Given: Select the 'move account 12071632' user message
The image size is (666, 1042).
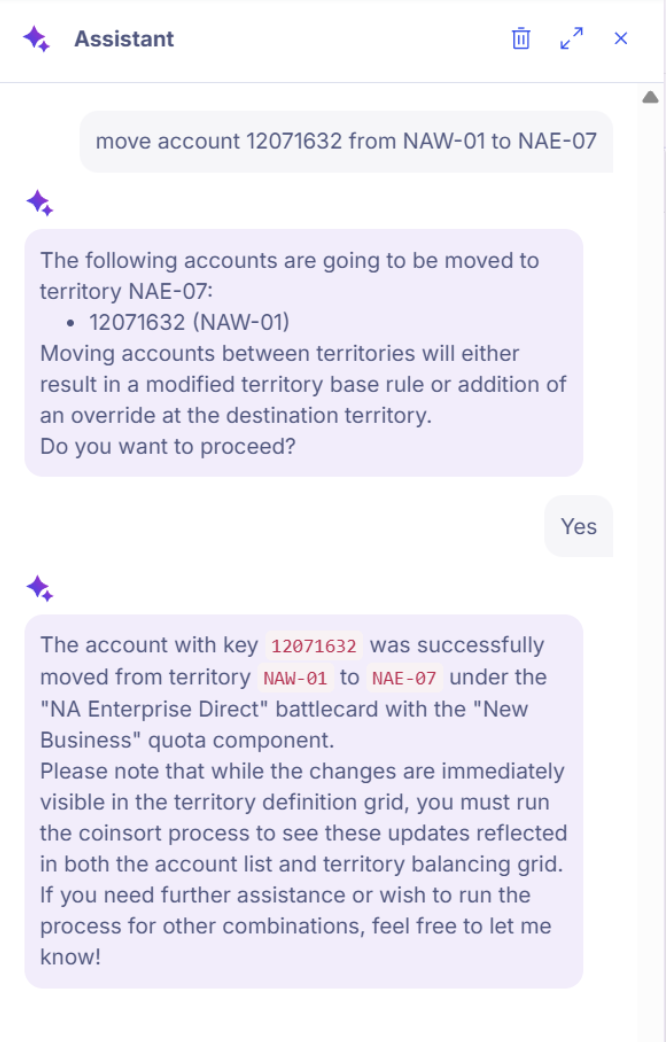Looking at the screenshot, I should (x=346, y=142).
